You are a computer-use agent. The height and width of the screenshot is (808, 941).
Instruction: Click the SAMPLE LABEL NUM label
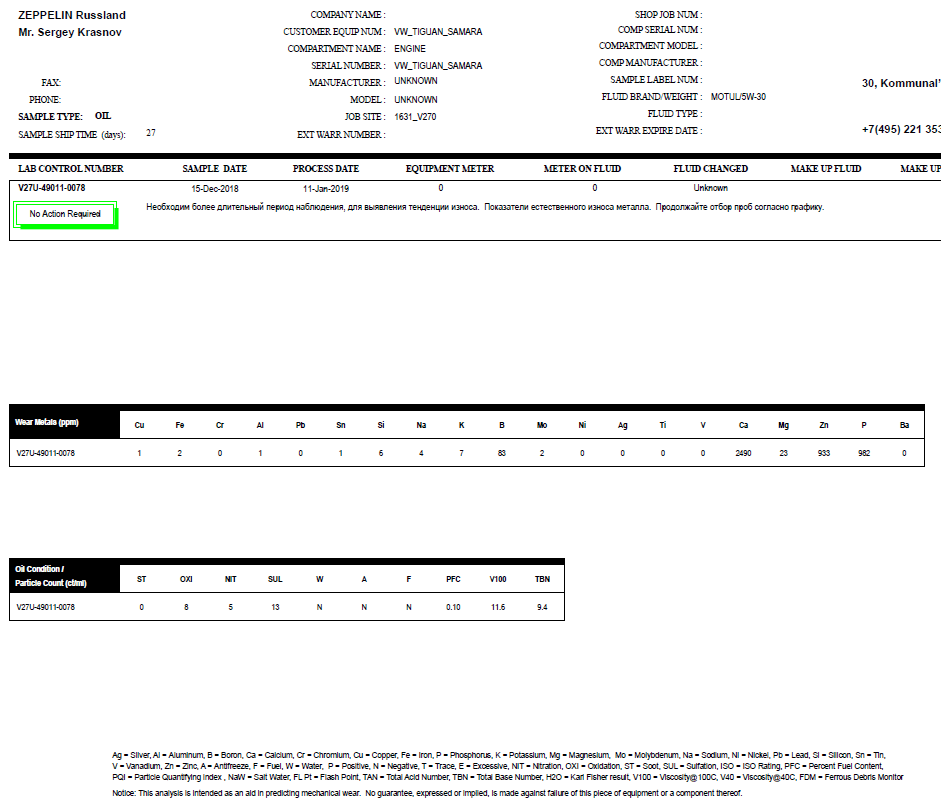point(656,79)
